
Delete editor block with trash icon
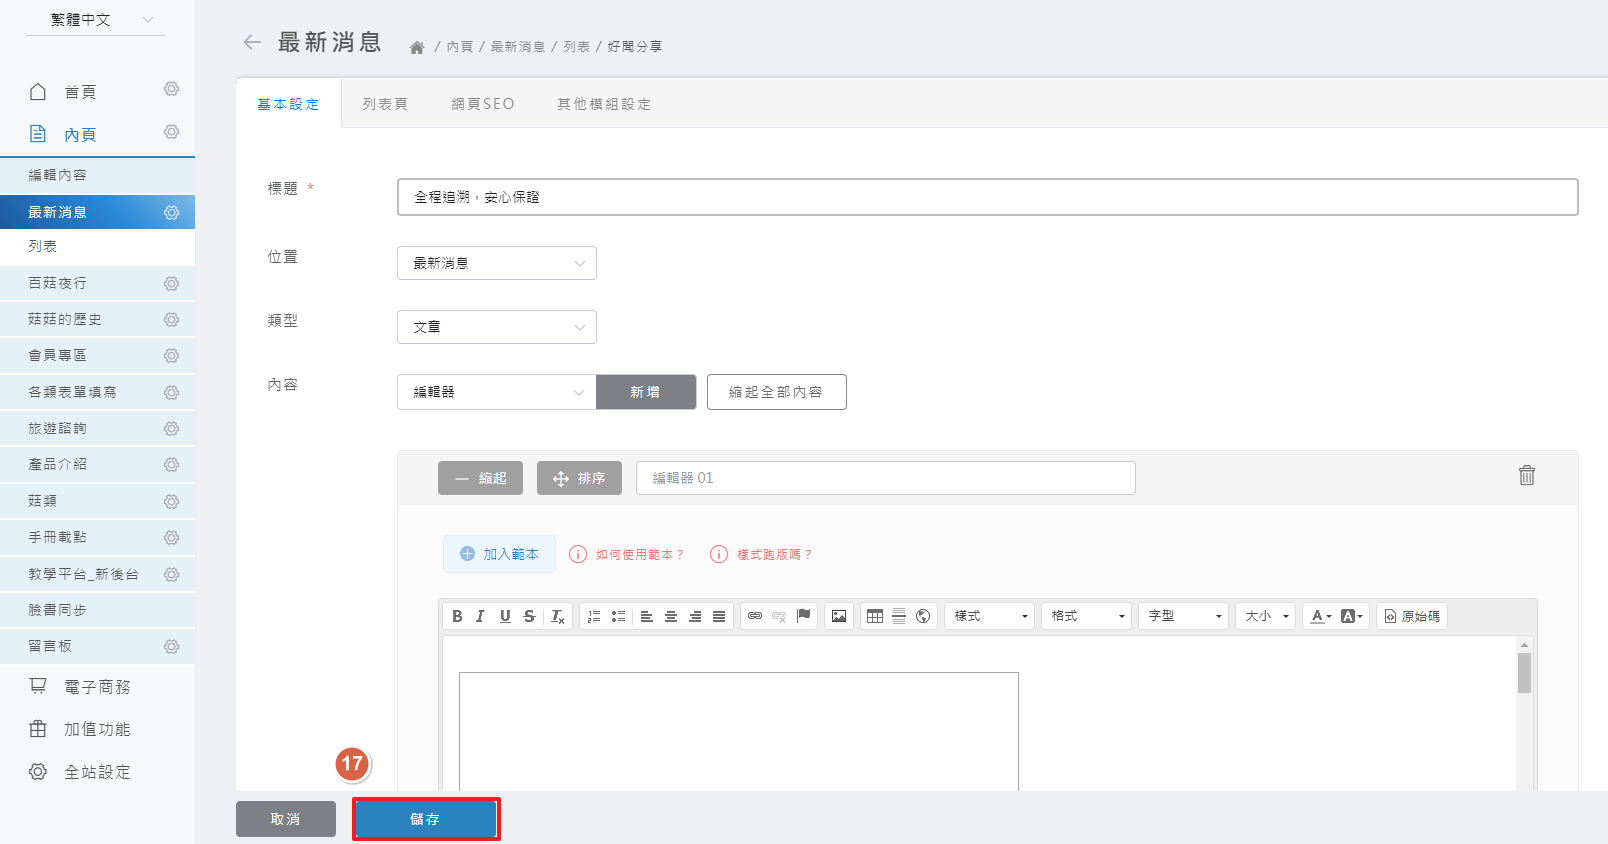click(x=1526, y=476)
